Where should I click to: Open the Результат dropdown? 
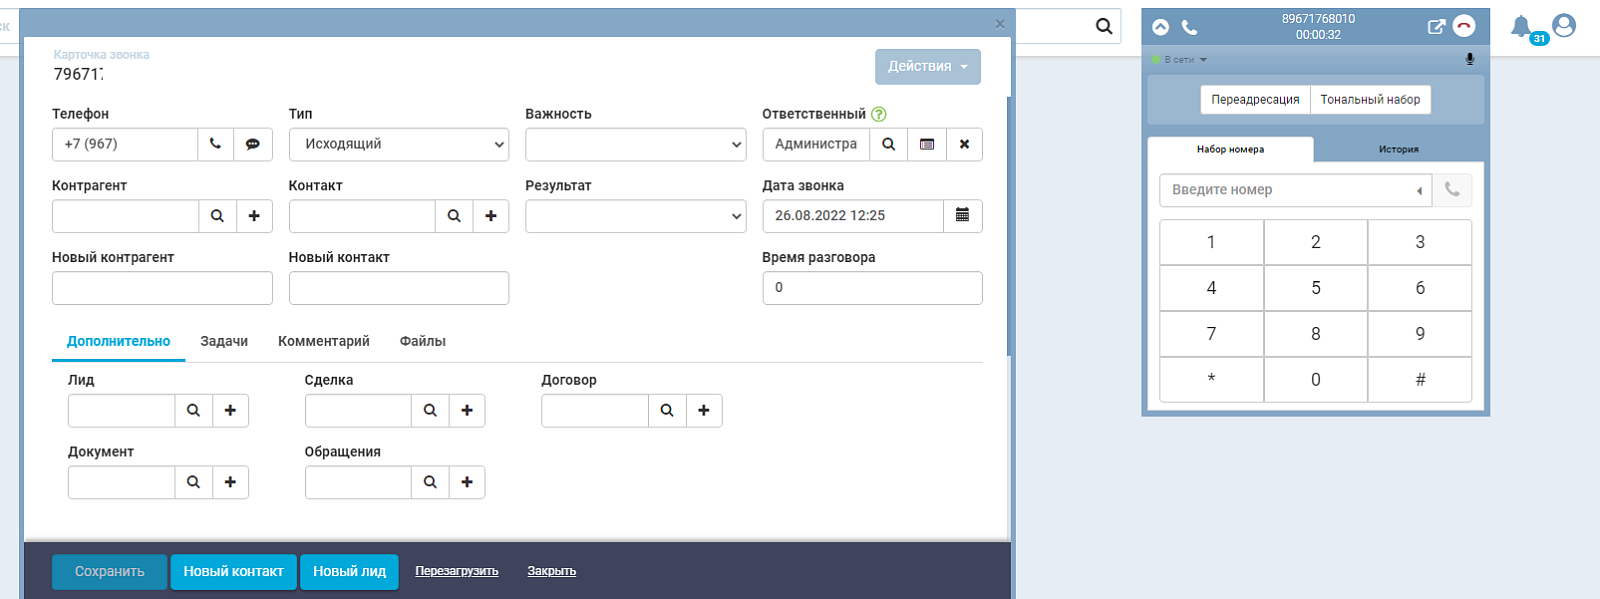click(x=636, y=216)
